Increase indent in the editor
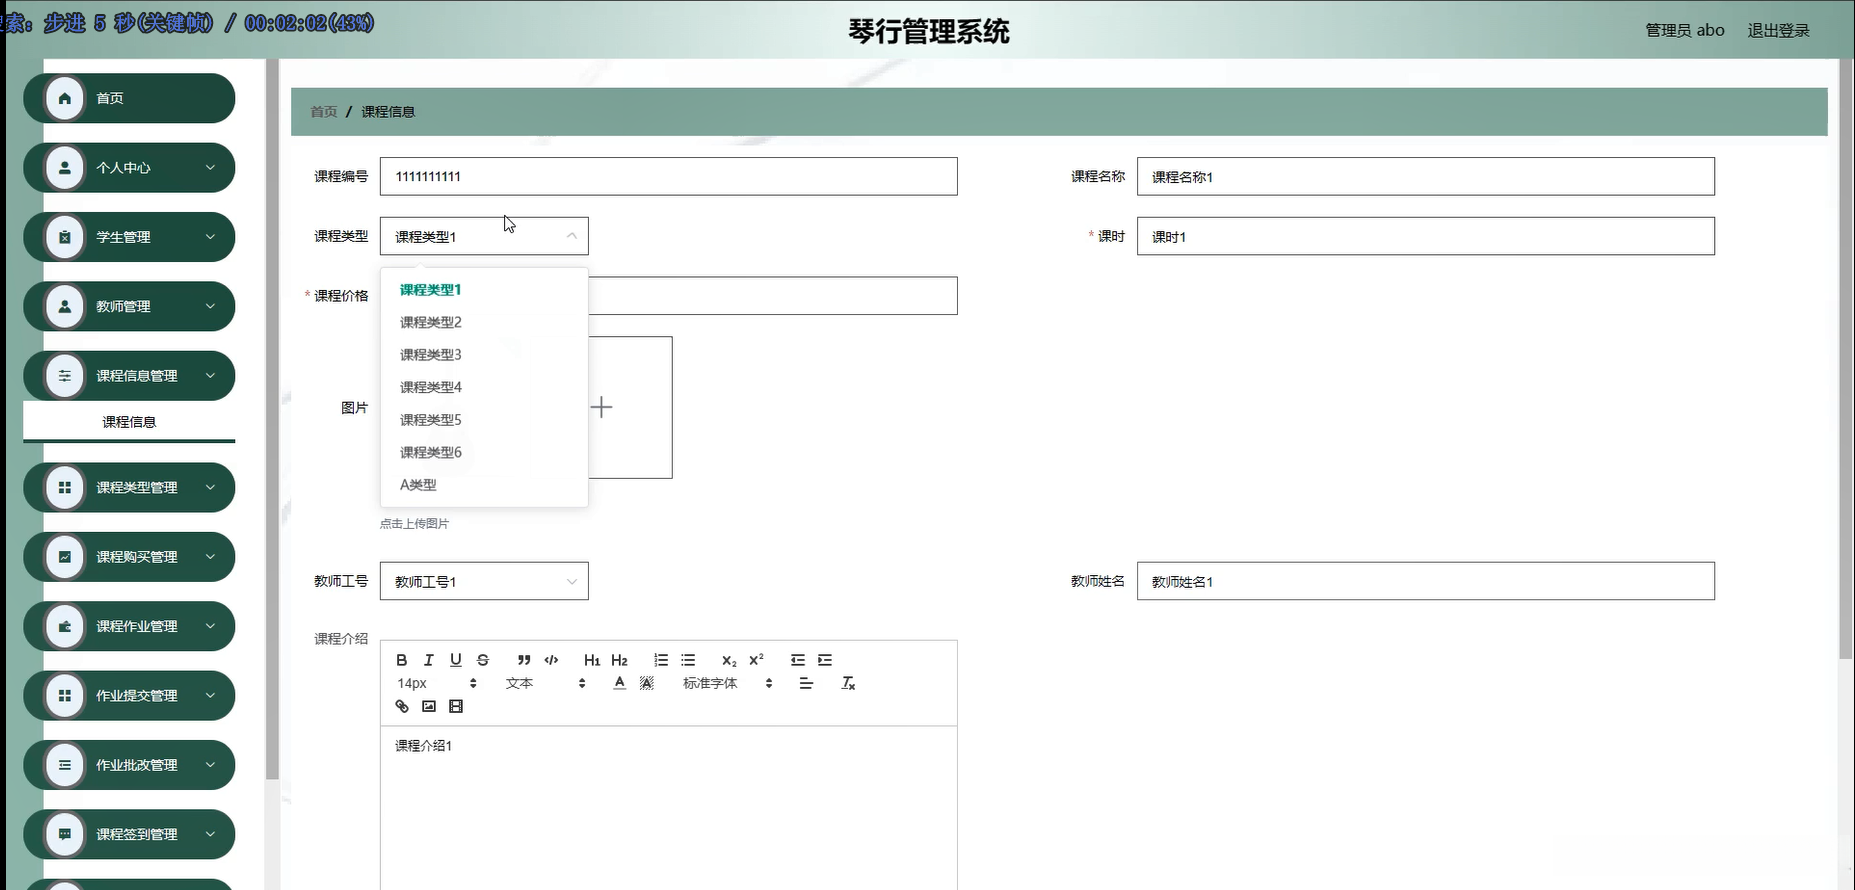1855x890 pixels. point(825,660)
